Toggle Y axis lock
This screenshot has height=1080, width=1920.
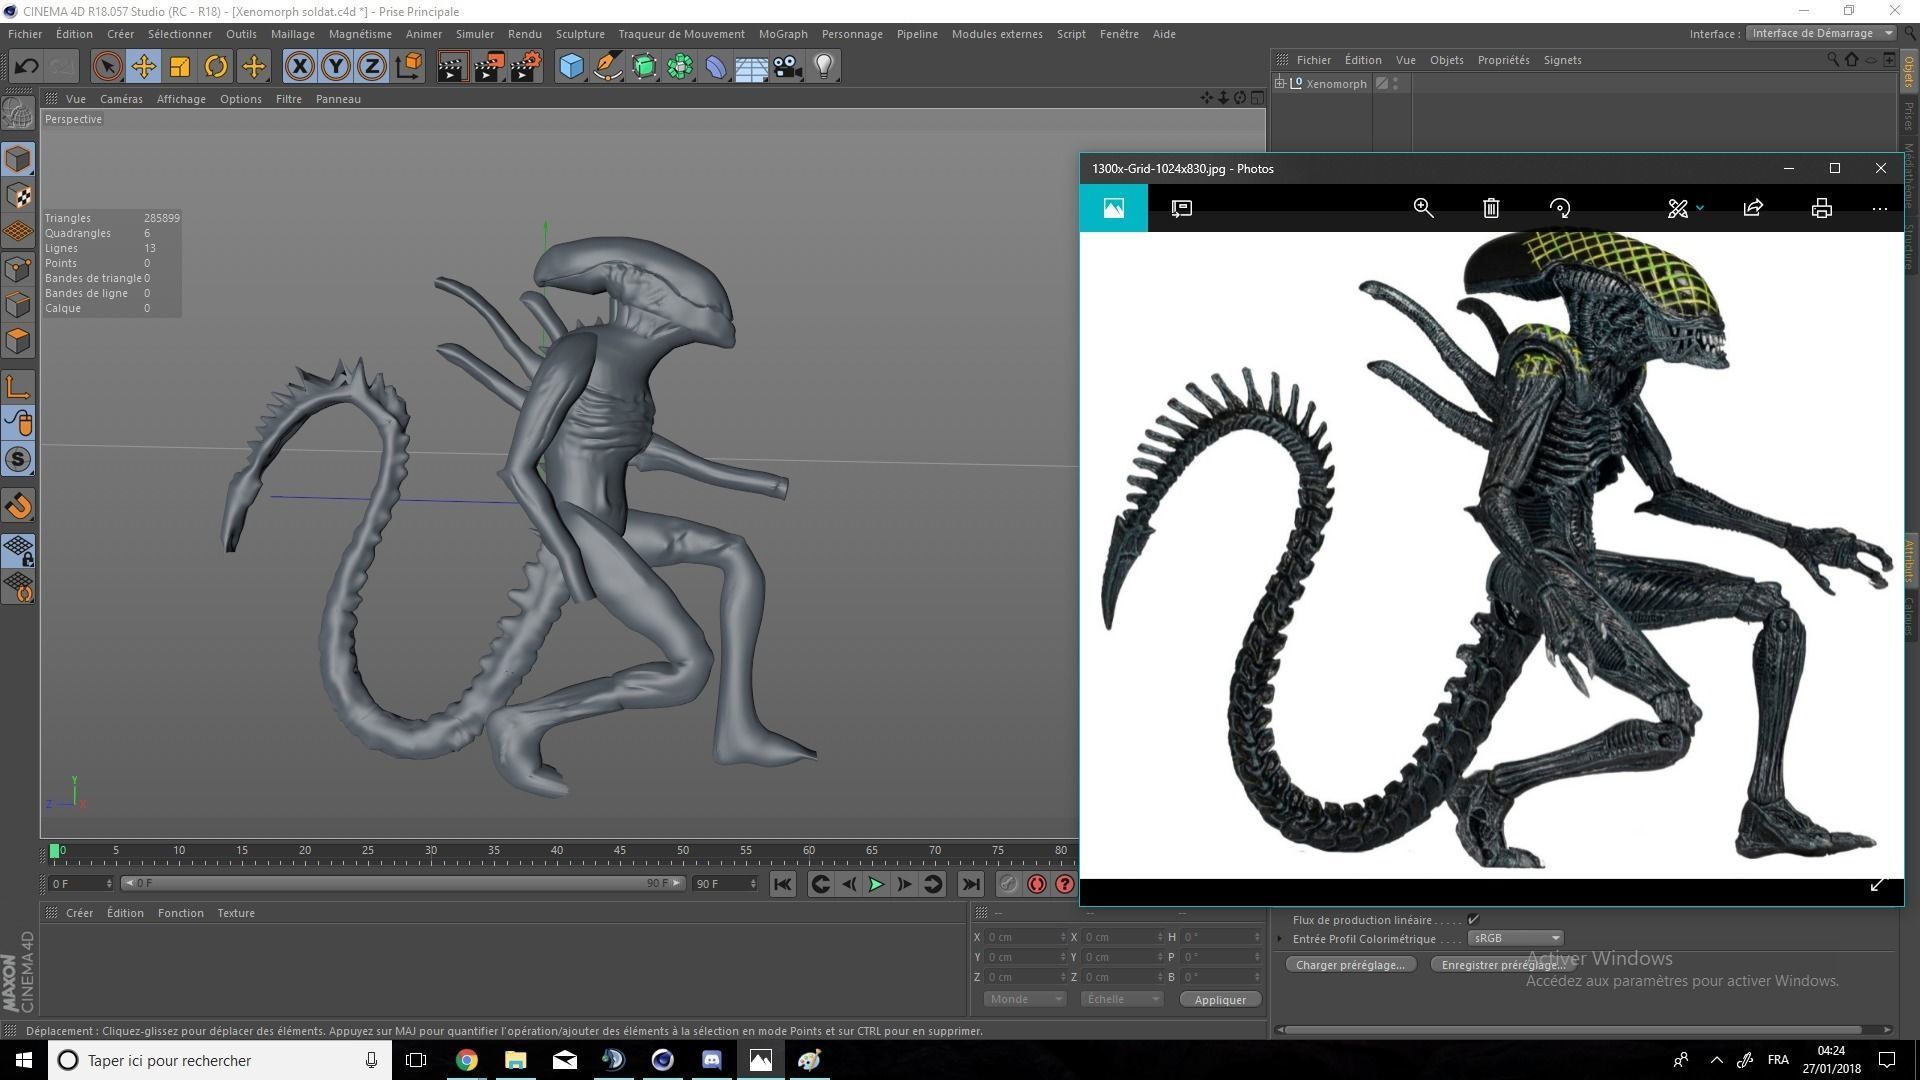tap(335, 67)
